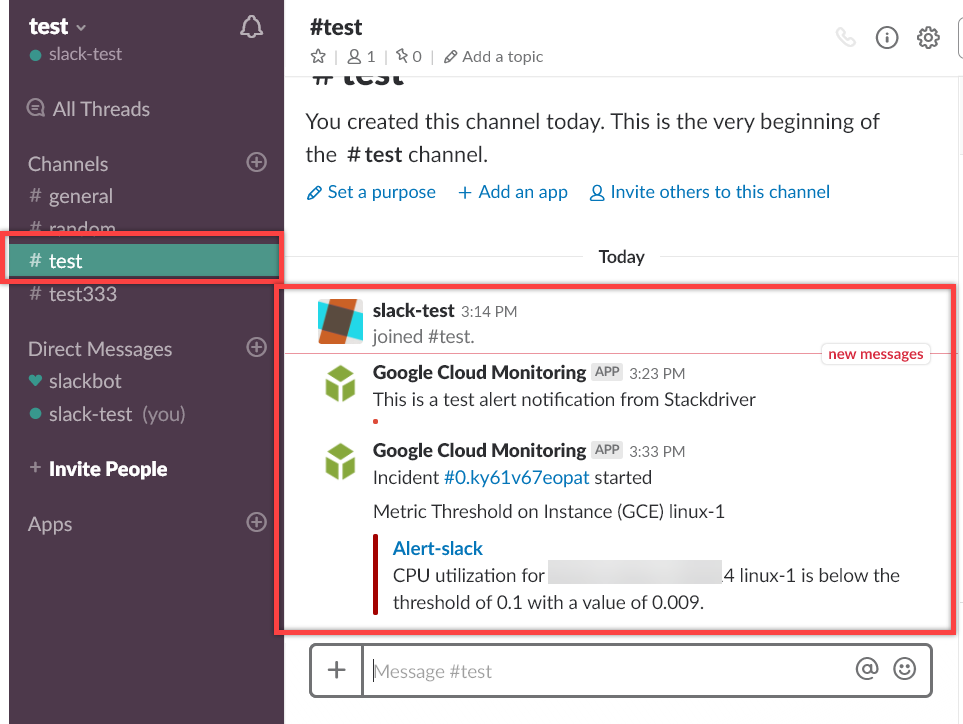Click Google Cloud Monitoring icon at 3:33 PM

tap(340, 461)
